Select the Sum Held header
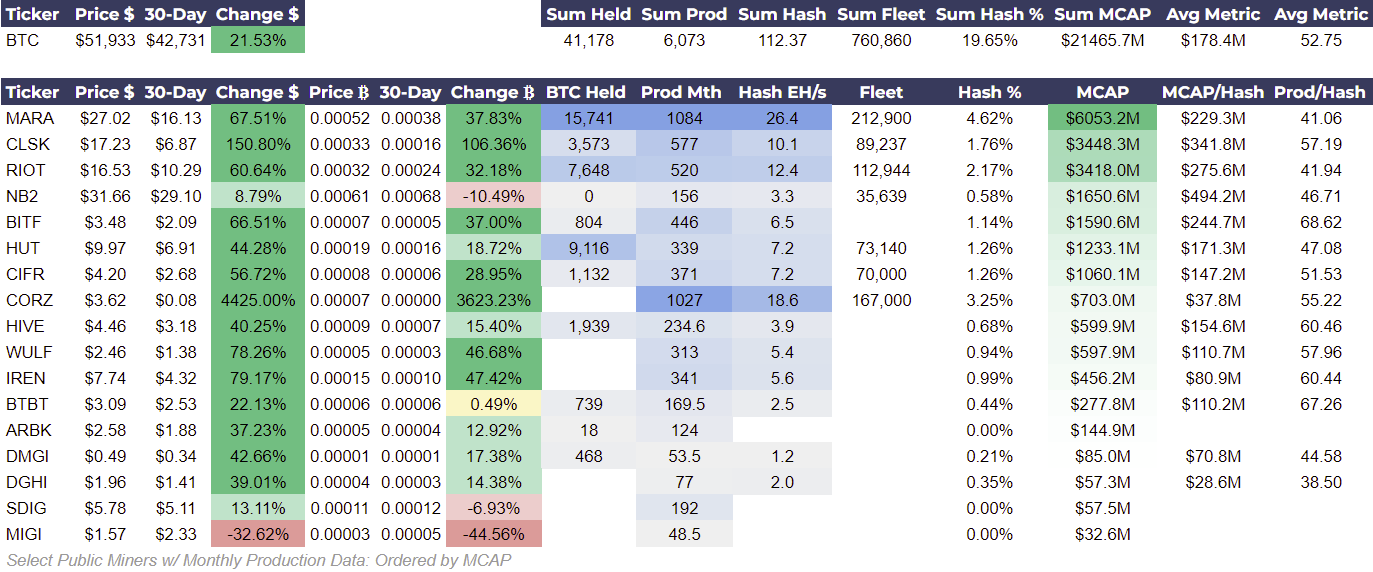 tap(589, 14)
